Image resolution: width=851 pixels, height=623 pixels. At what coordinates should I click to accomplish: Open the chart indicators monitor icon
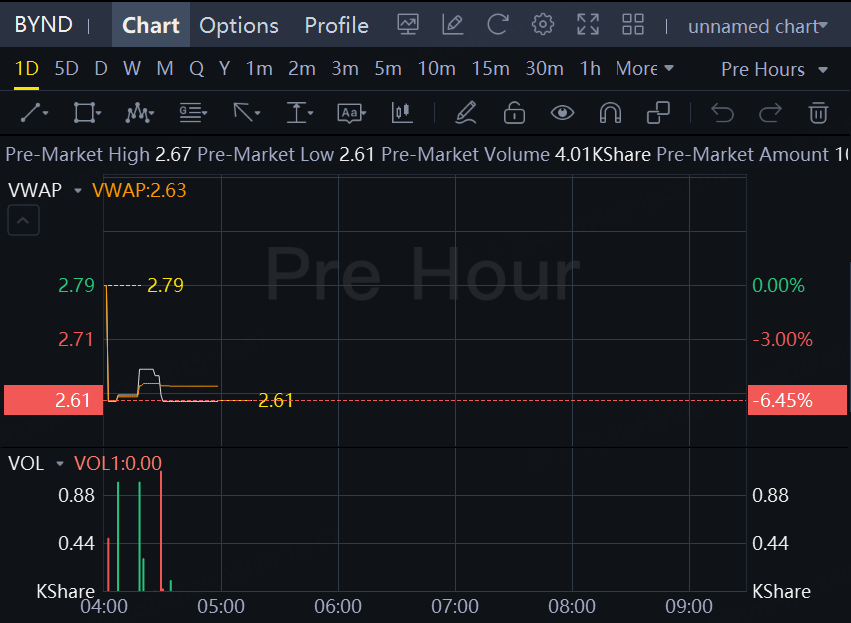(408, 24)
